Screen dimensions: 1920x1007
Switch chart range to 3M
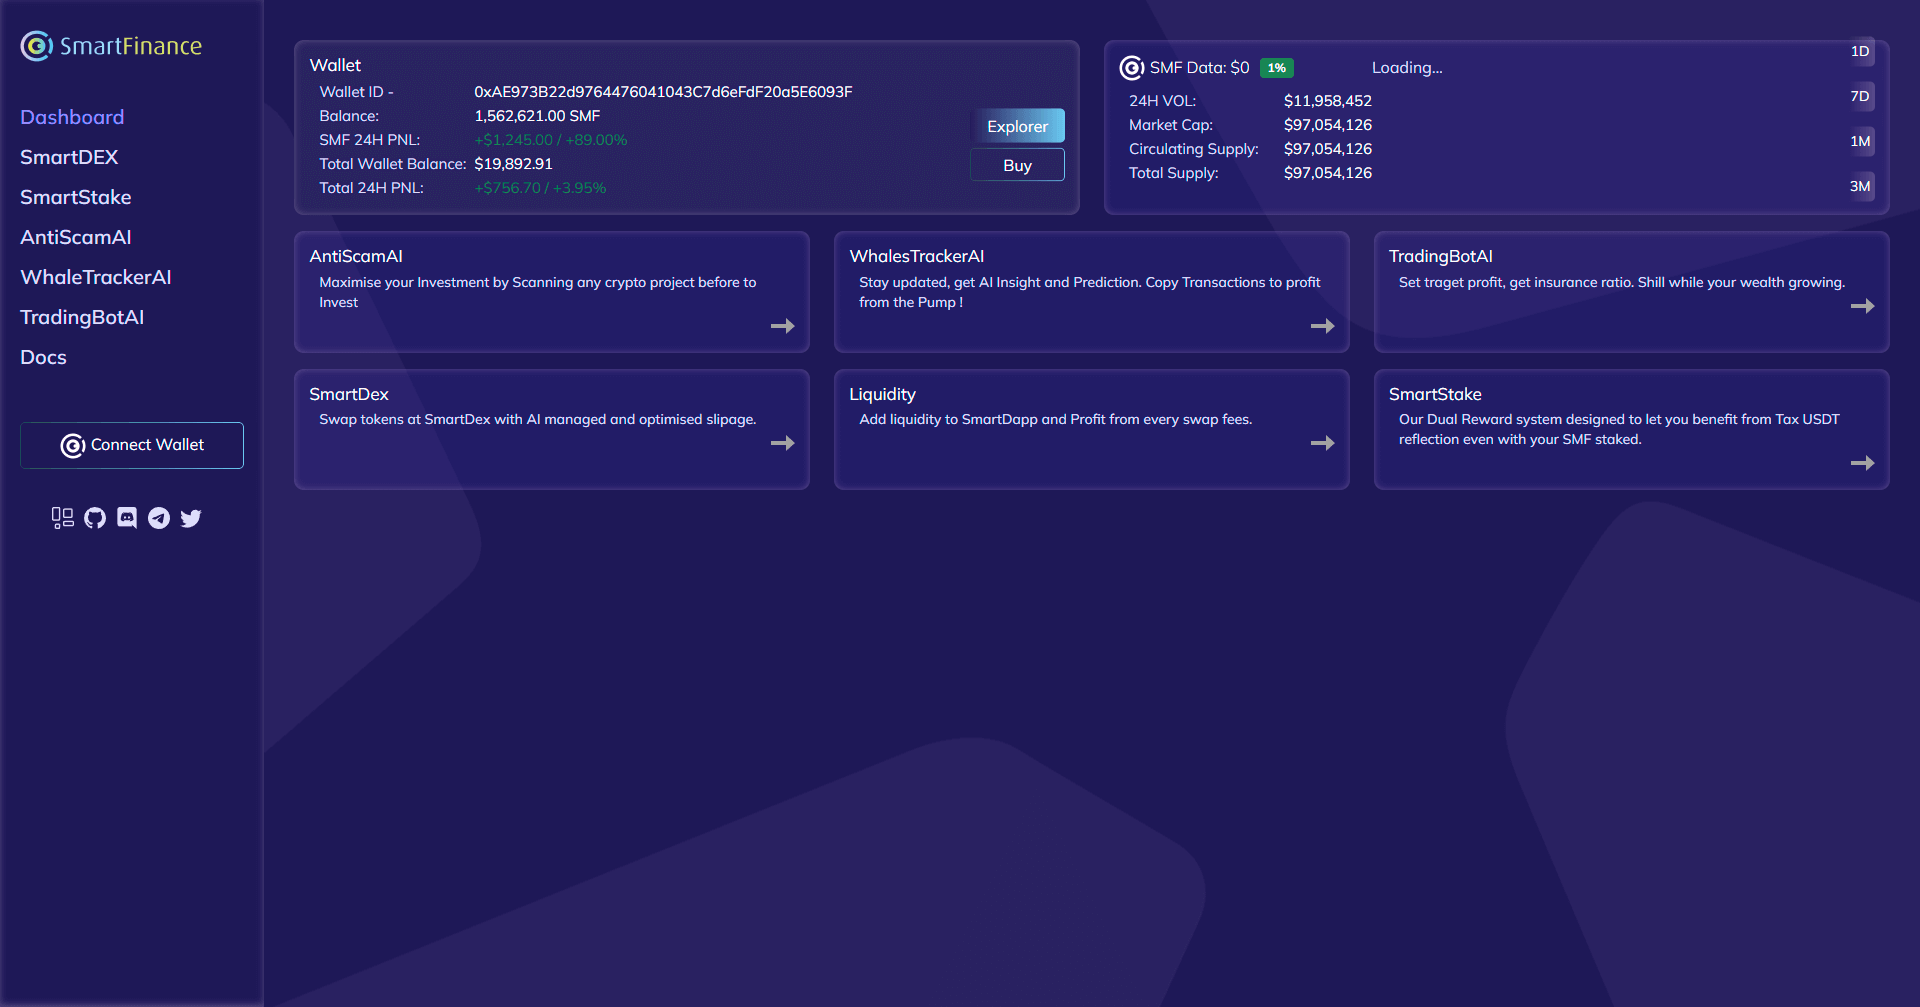pos(1859,187)
